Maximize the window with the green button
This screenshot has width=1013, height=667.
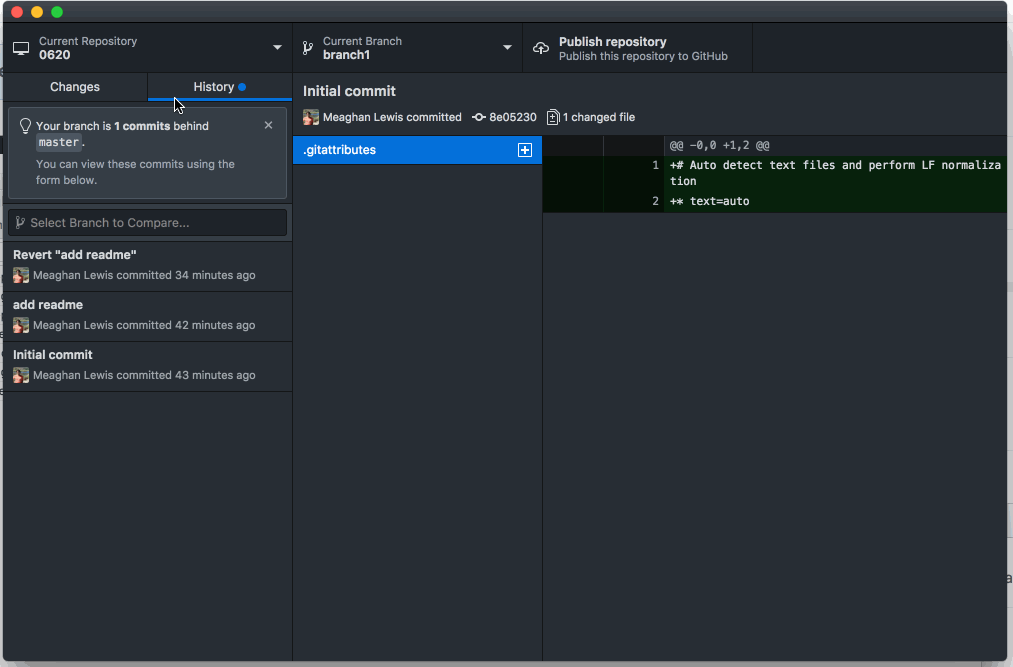point(57,12)
